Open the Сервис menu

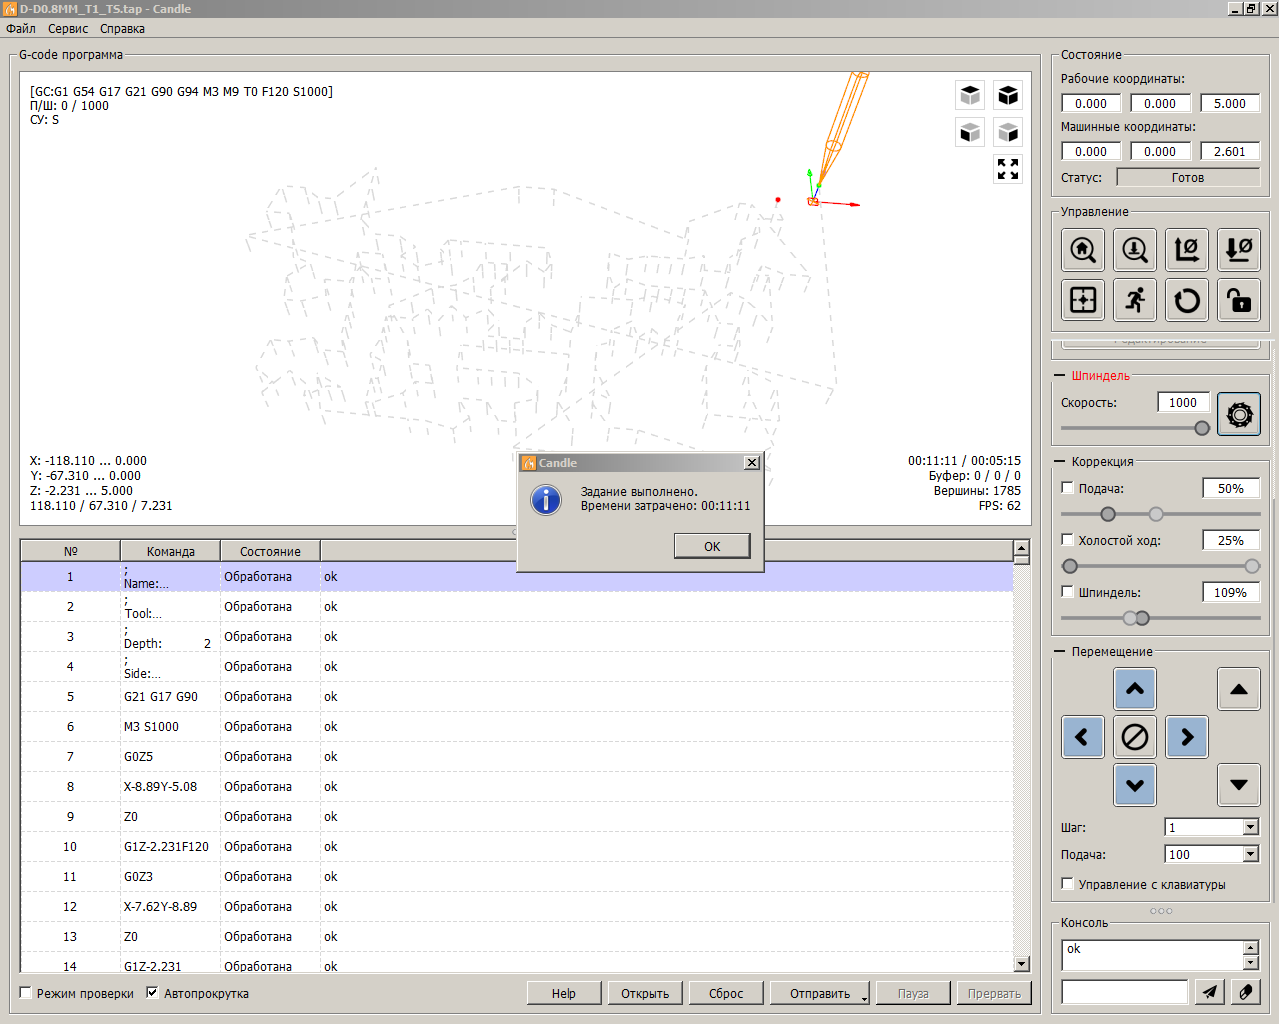[x=68, y=29]
